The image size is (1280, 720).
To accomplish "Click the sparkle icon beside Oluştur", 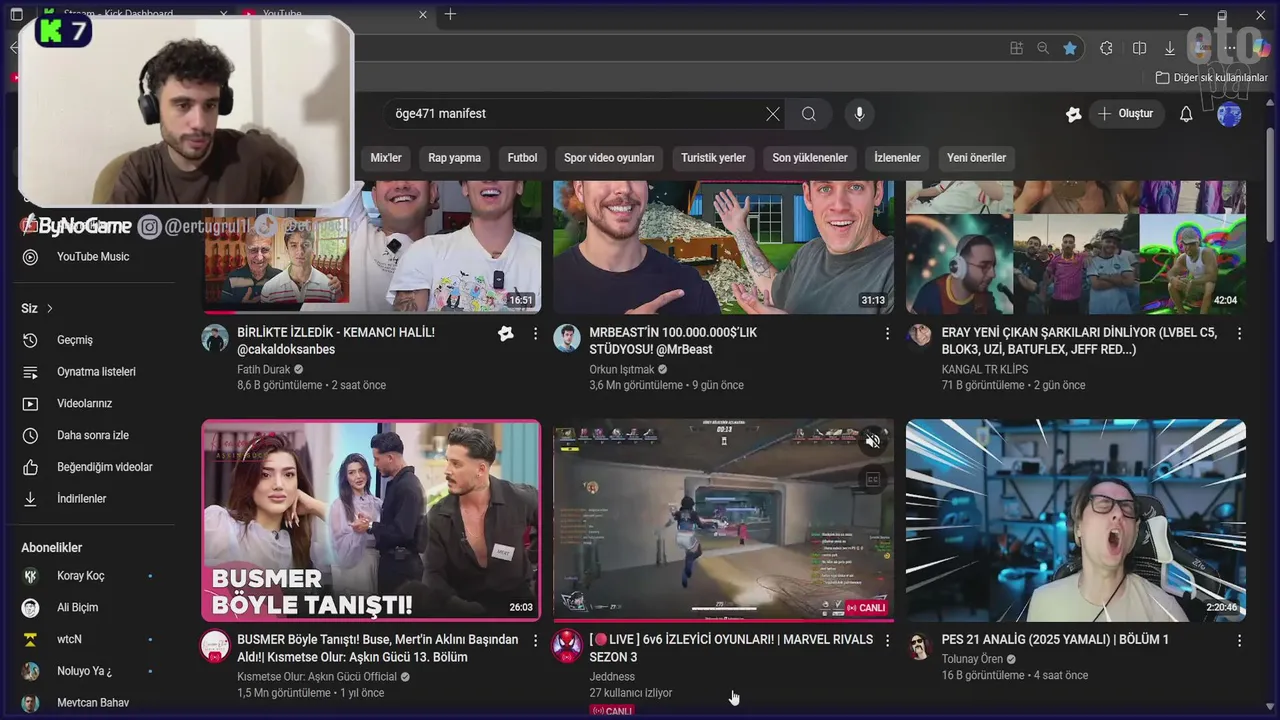I will pos(1074,114).
